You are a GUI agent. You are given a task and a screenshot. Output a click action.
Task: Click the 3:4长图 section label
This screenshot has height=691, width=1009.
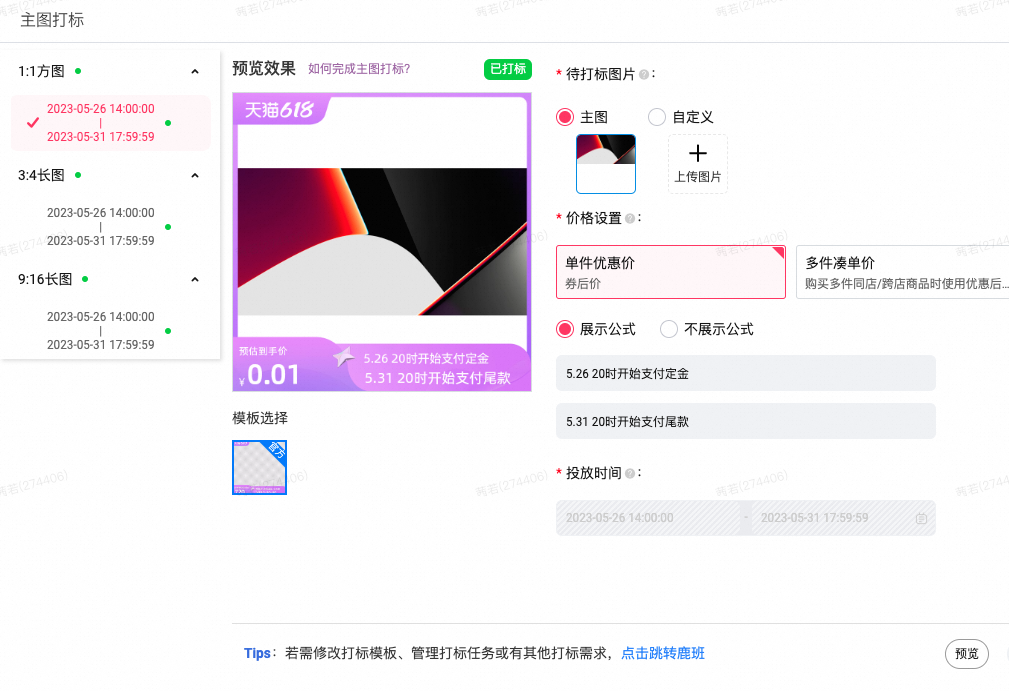(41, 176)
